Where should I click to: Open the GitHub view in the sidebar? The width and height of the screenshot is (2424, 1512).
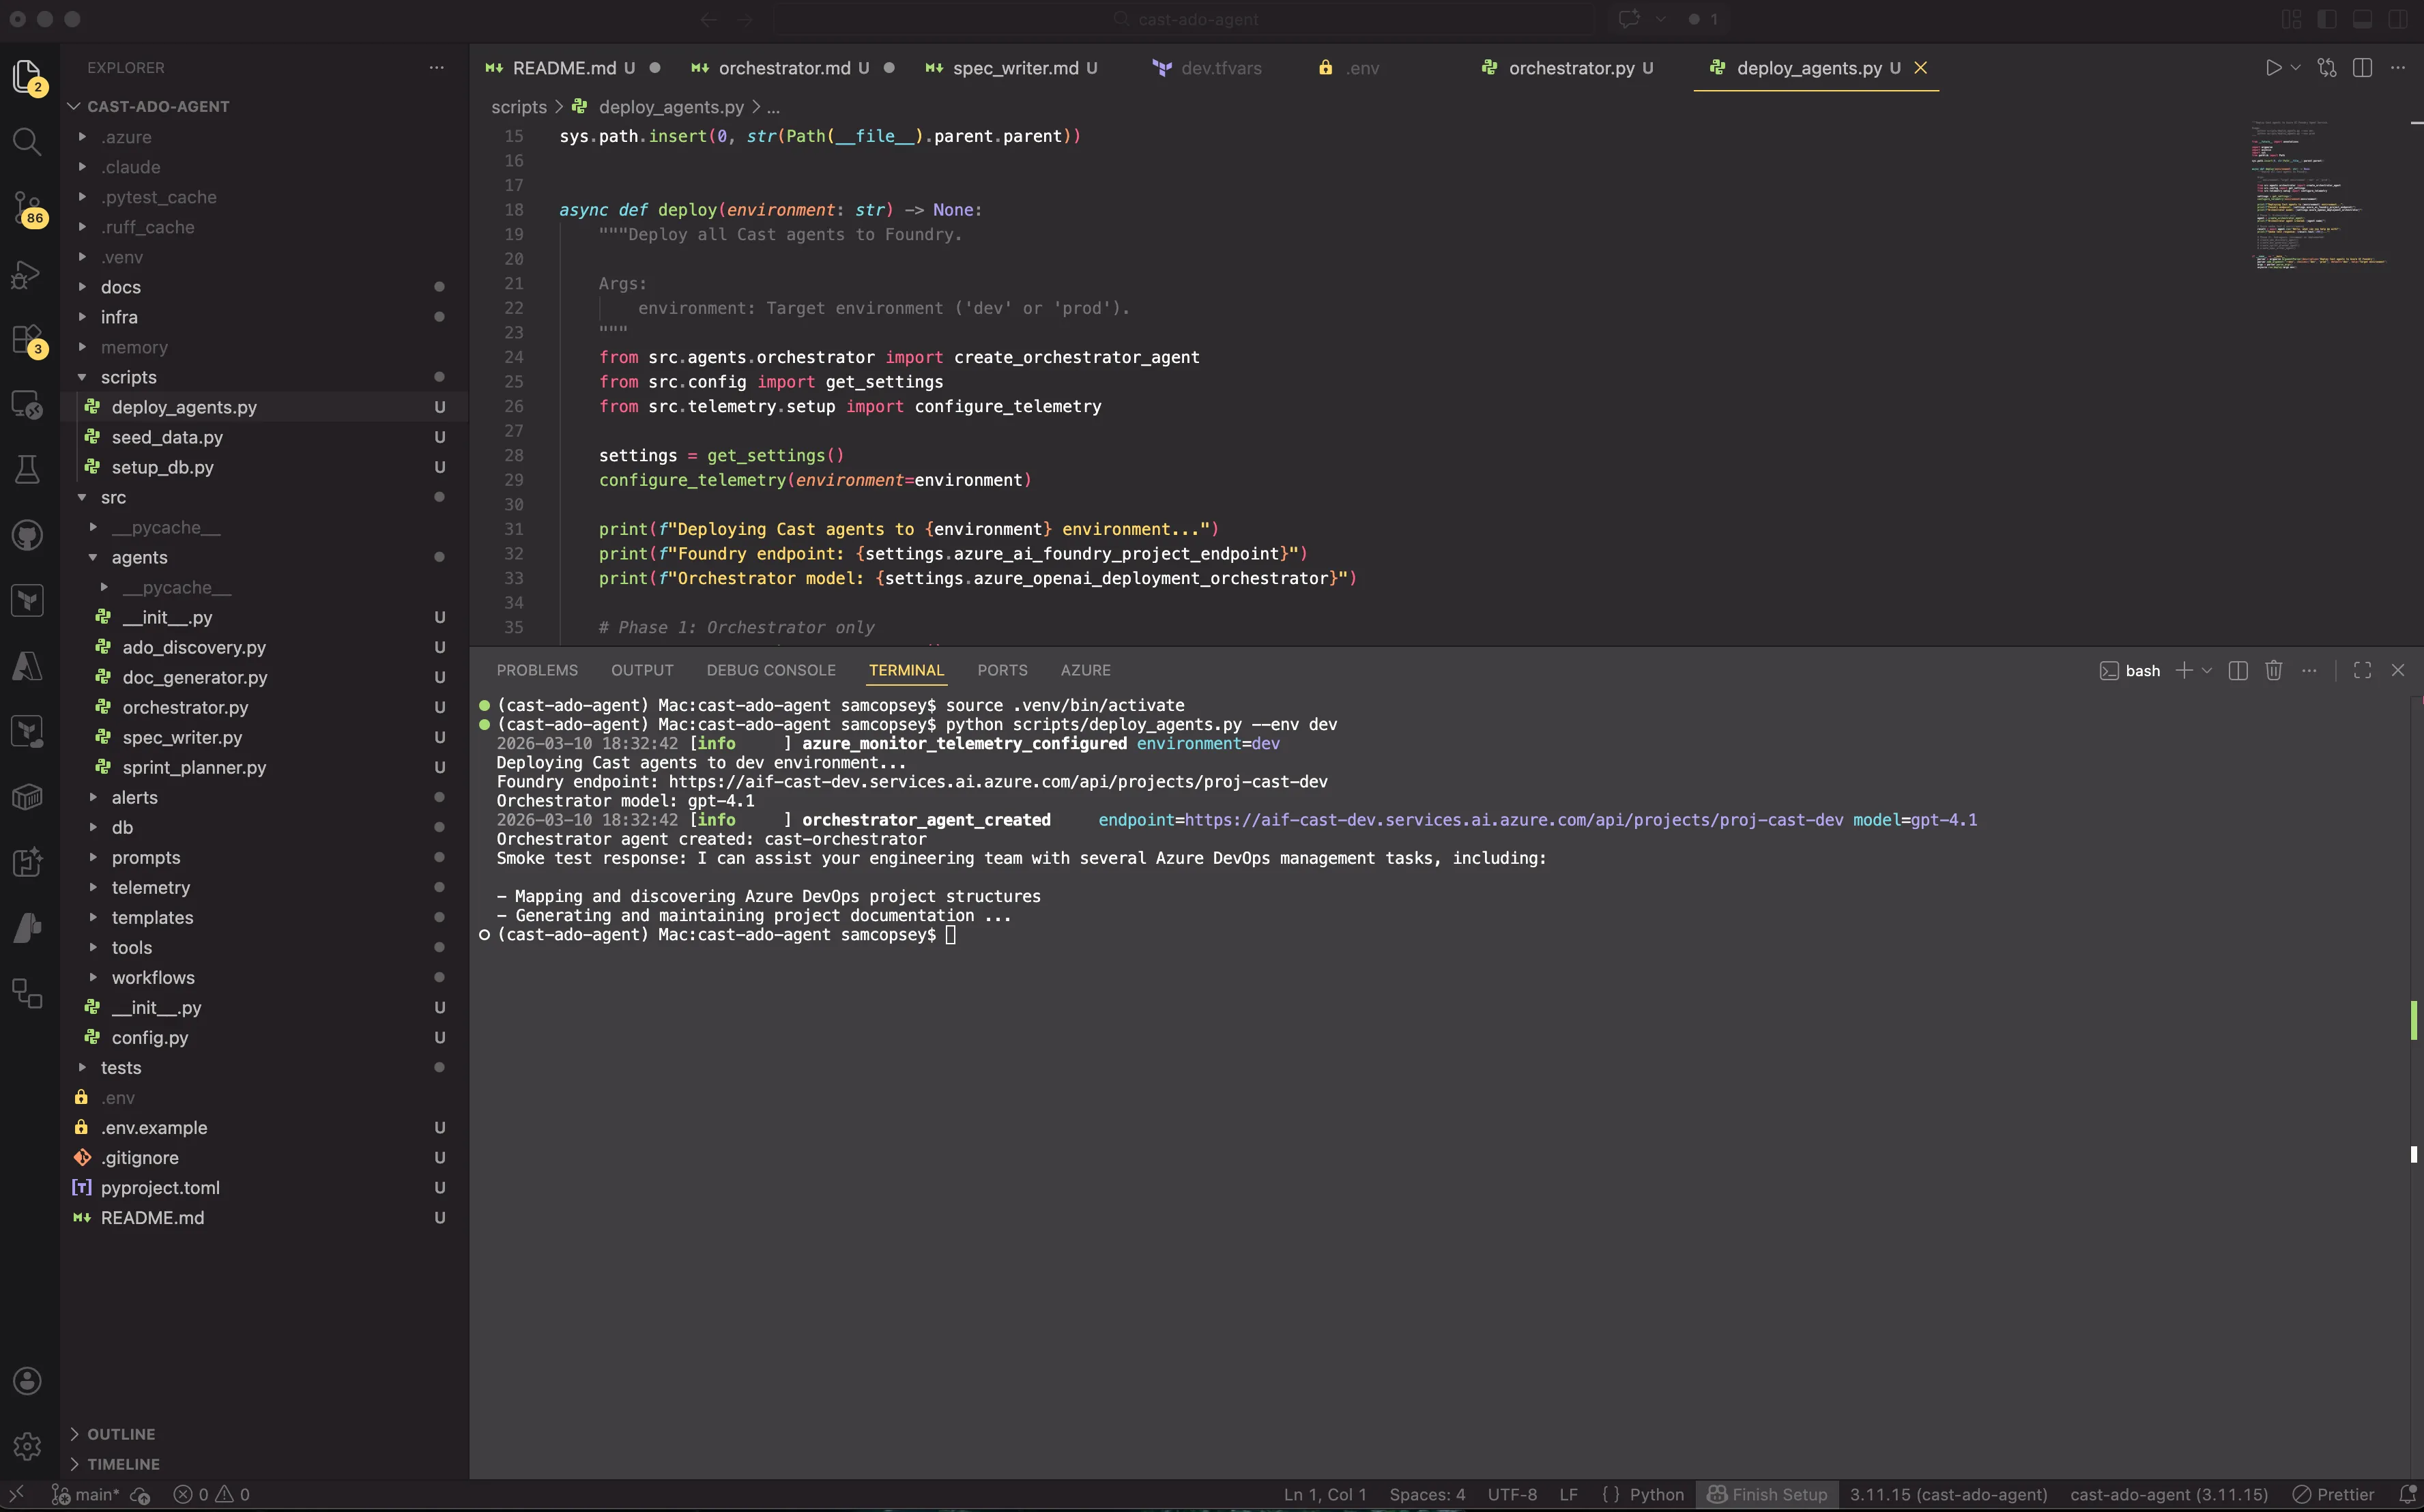27,535
